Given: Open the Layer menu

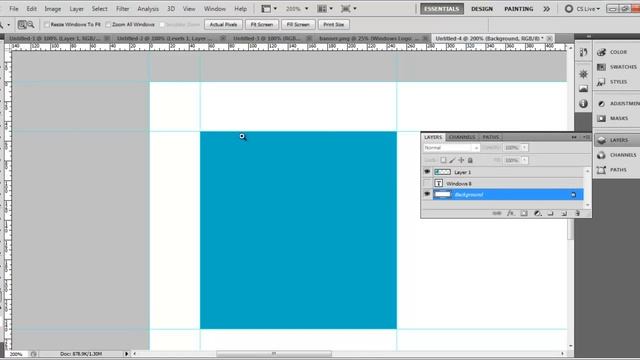Looking at the screenshot, I should tap(76, 9).
